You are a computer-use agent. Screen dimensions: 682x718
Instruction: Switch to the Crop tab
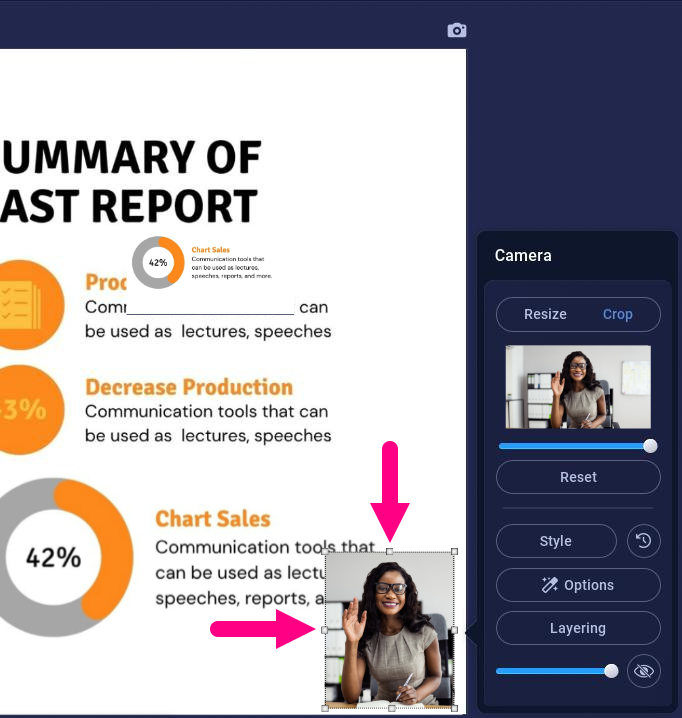(617, 314)
